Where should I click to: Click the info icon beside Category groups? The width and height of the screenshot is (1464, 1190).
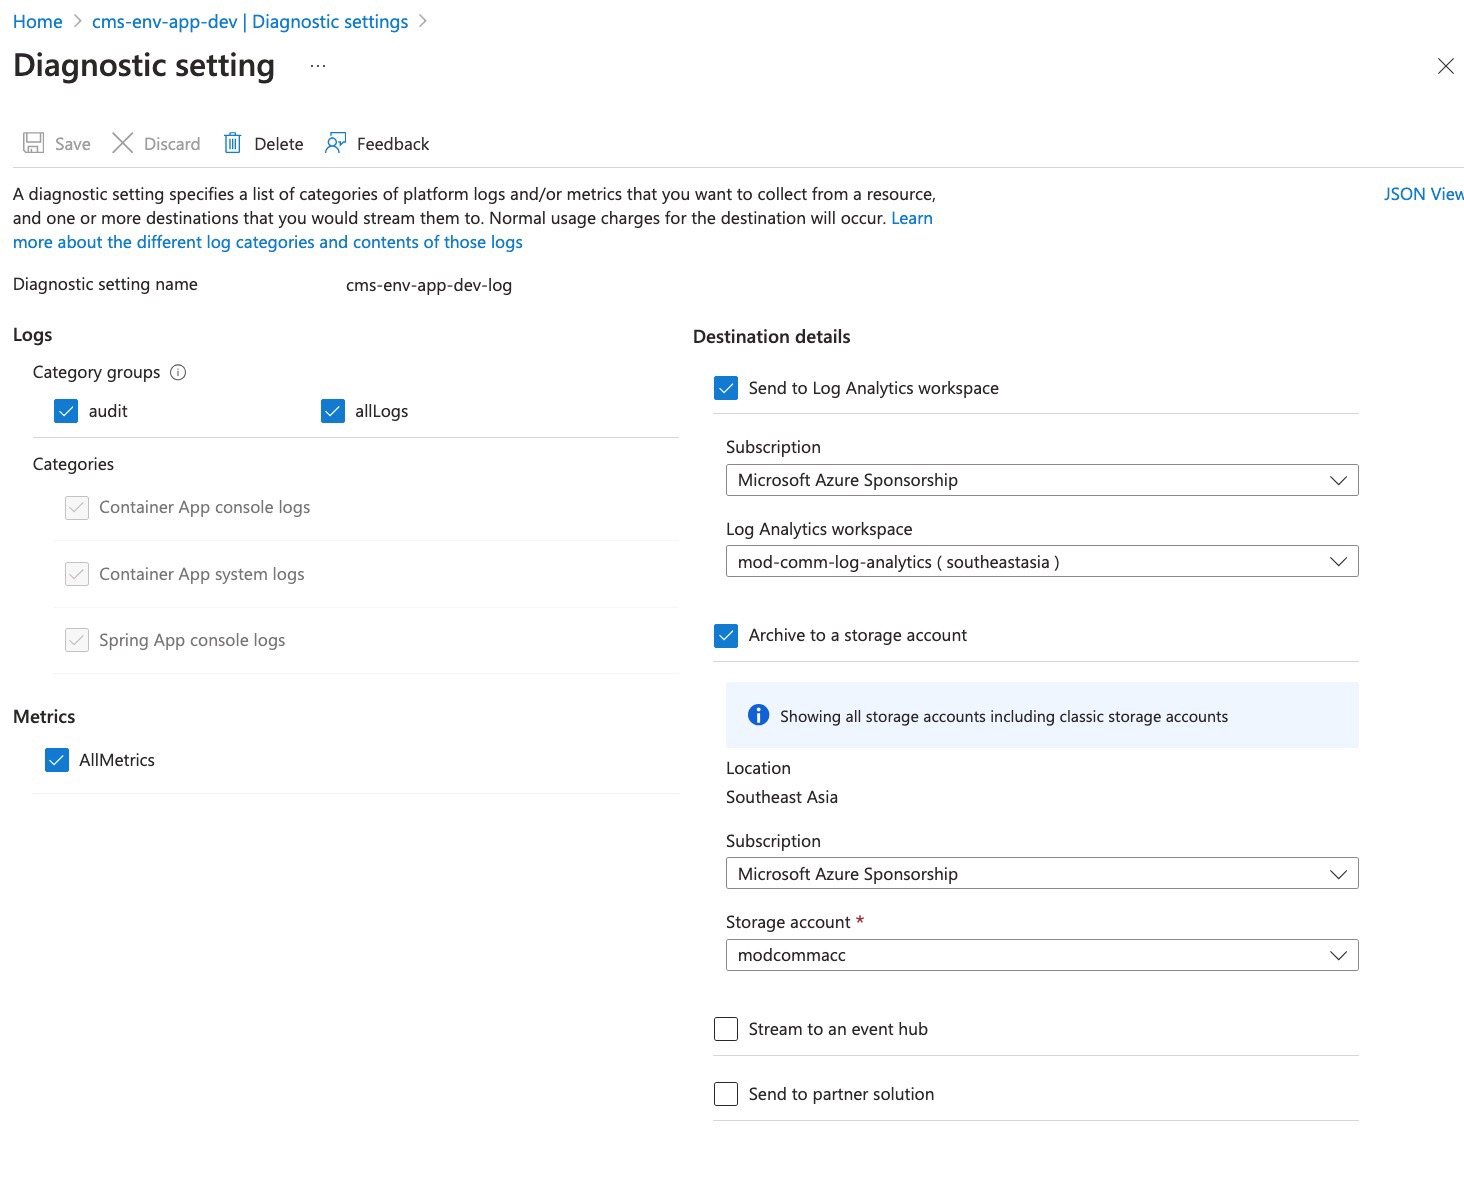click(x=178, y=372)
